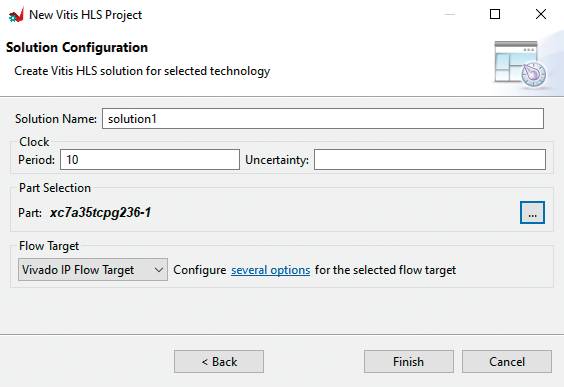The height and width of the screenshot is (387, 564).
Task: Click the Clock group label
Action: coord(34,142)
